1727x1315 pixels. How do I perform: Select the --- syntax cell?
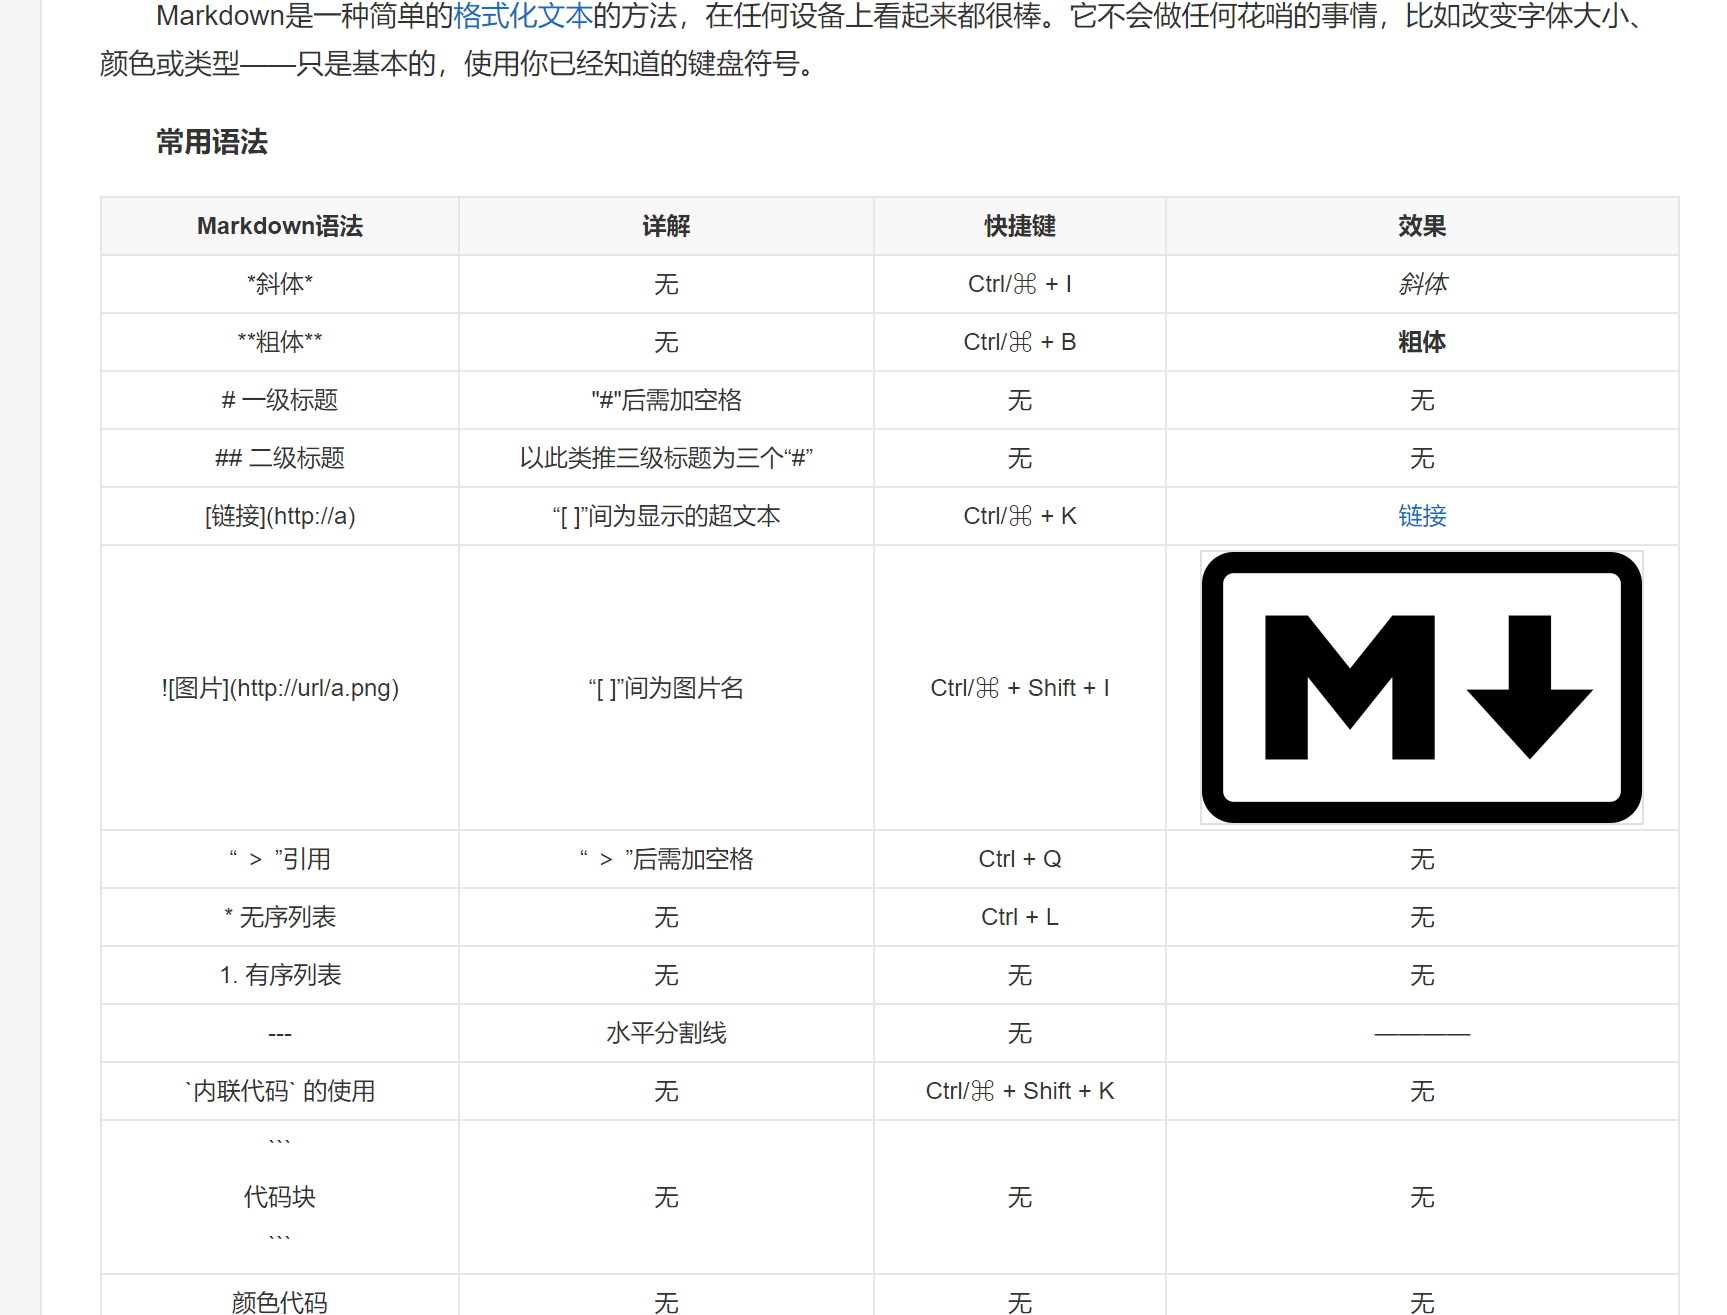[280, 1033]
